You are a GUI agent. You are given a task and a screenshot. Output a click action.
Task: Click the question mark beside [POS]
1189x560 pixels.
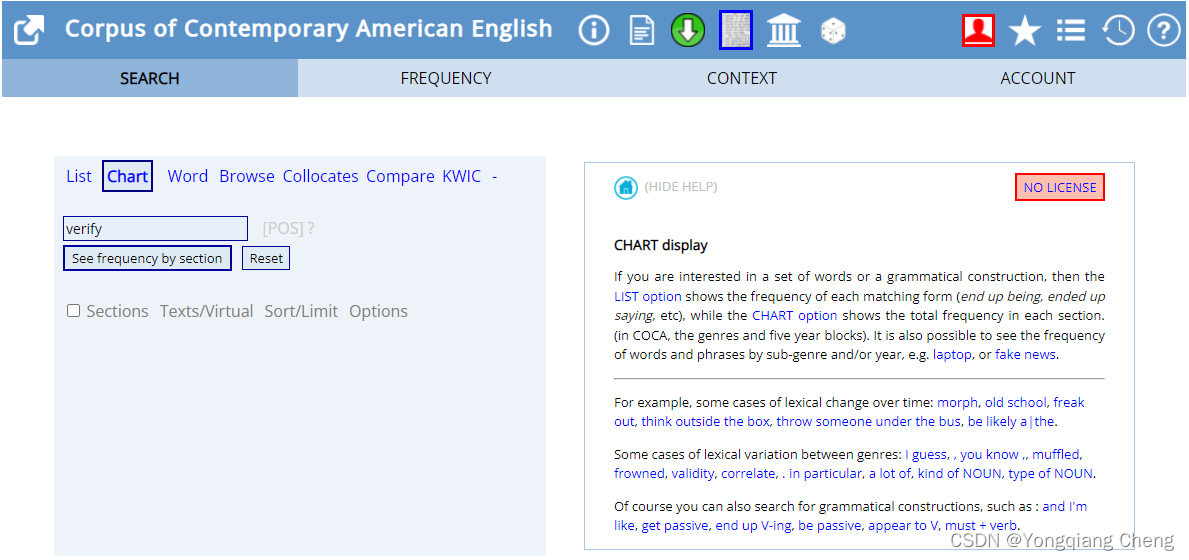point(311,228)
